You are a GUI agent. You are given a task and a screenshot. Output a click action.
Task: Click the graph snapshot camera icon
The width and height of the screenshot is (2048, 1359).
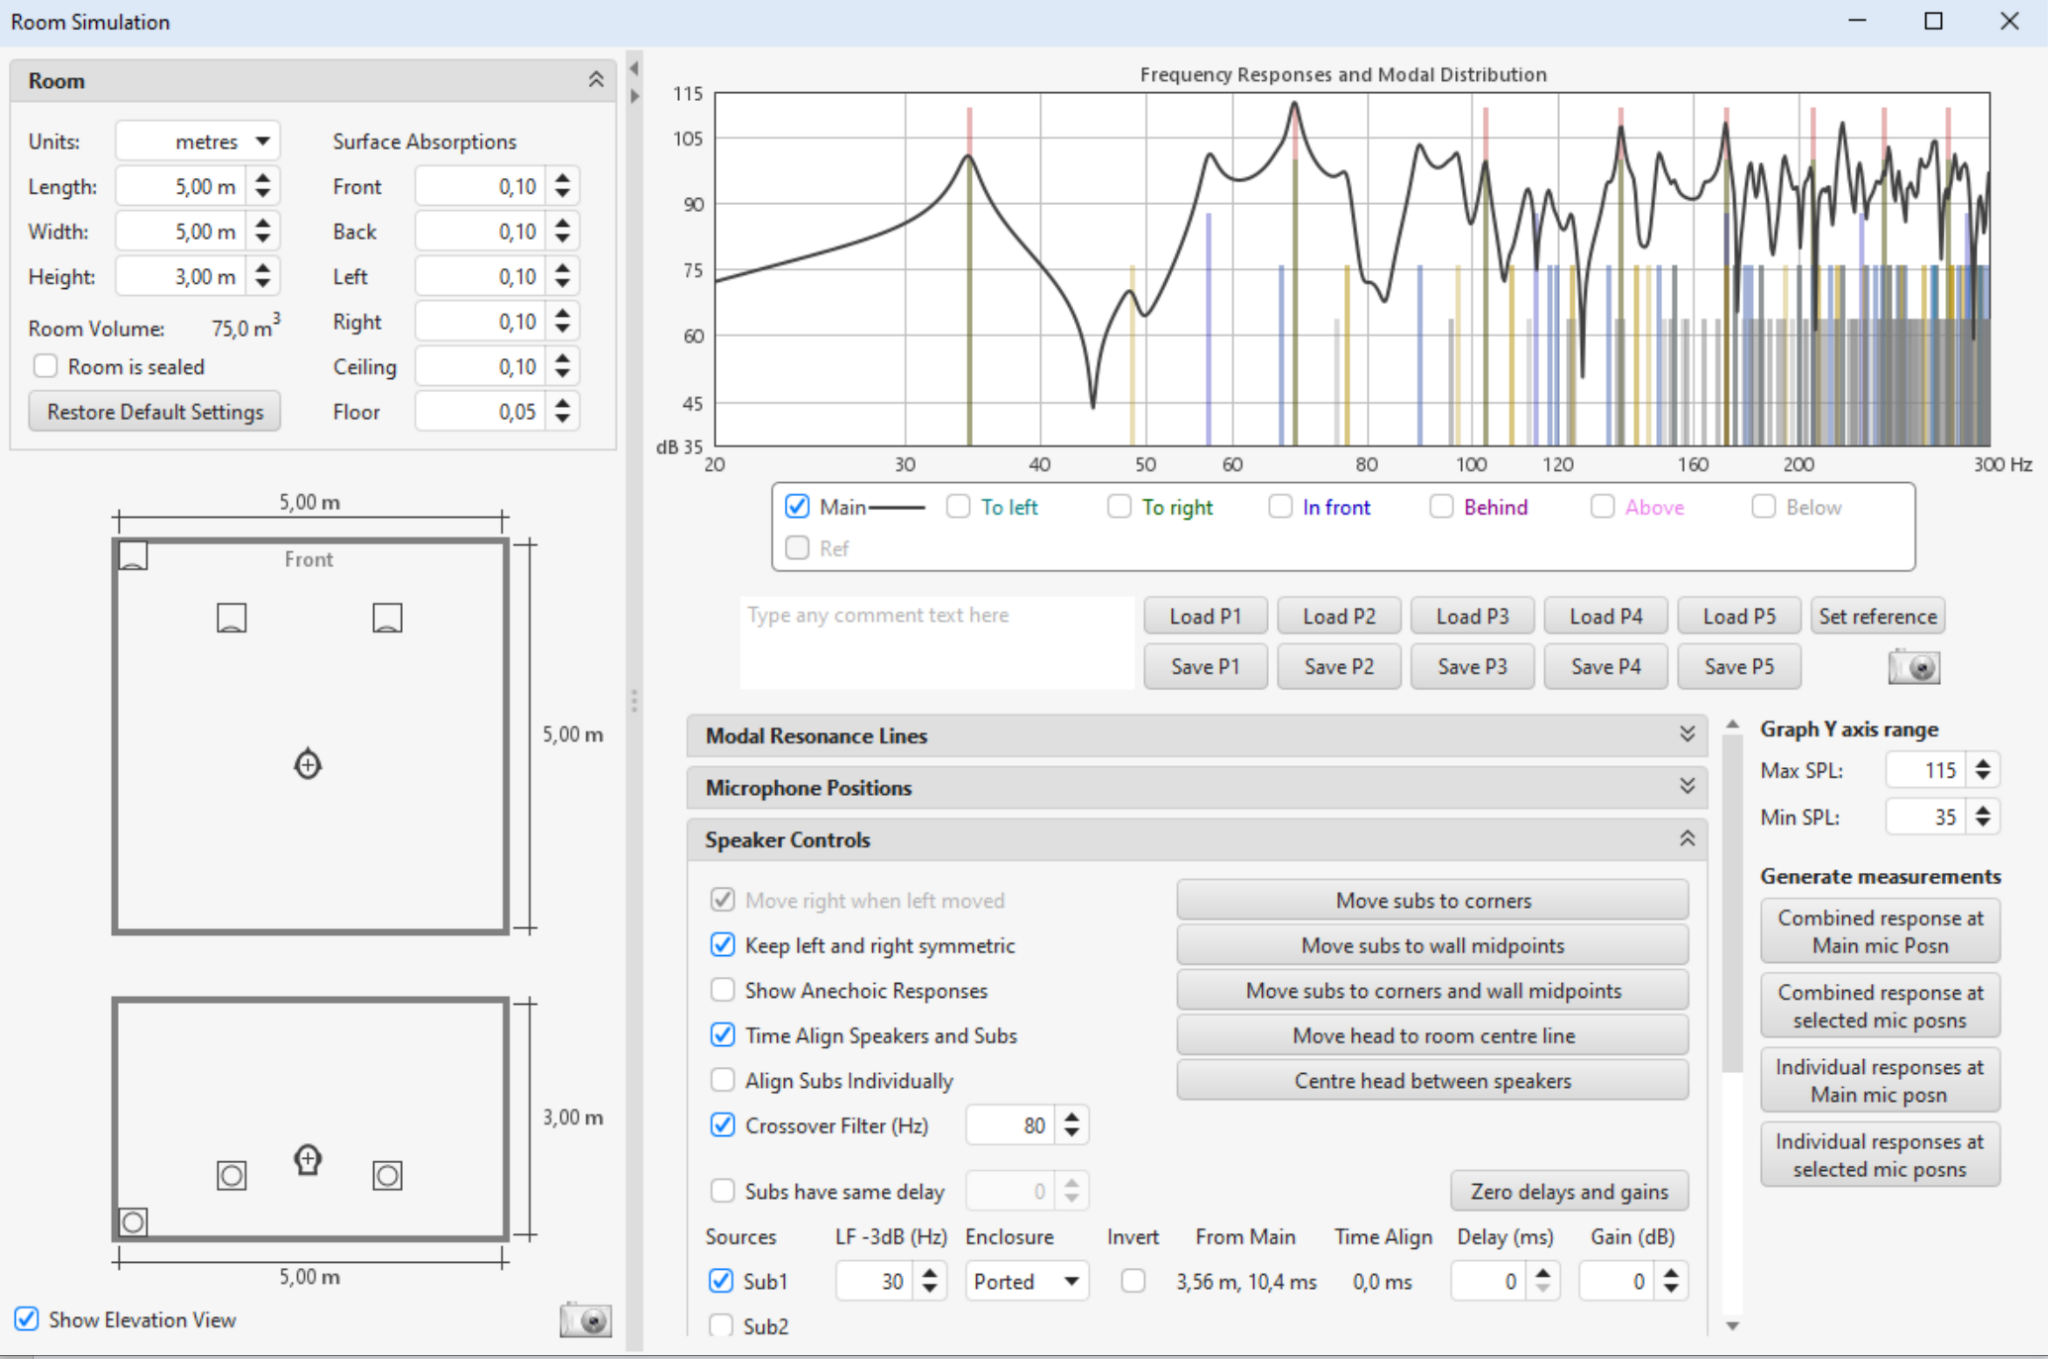(1914, 667)
